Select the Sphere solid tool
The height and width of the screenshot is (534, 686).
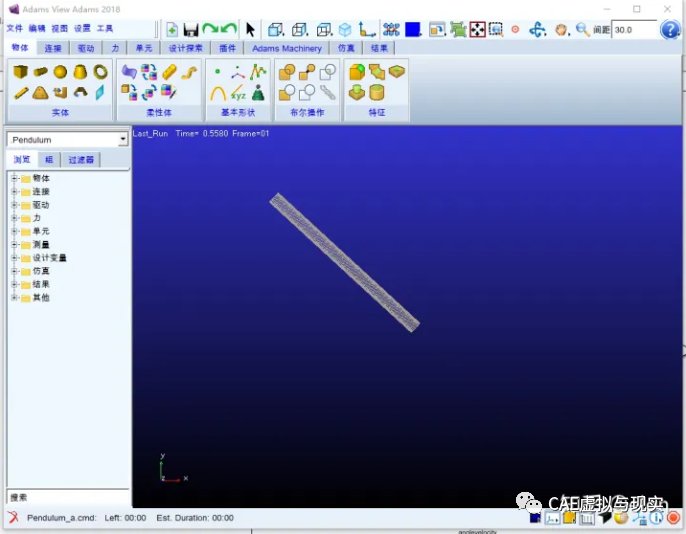(x=60, y=71)
